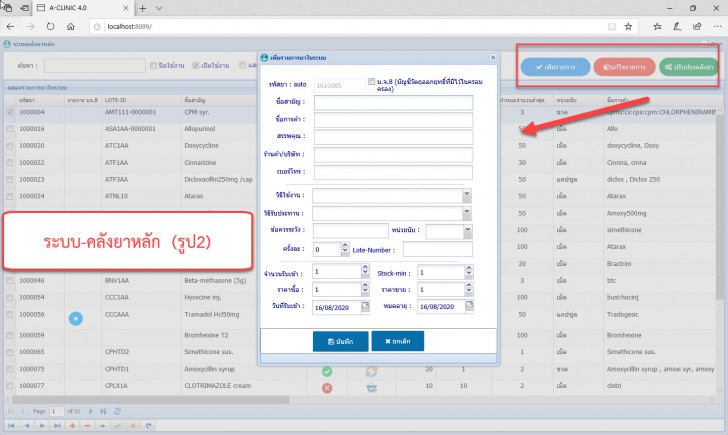Click the green ปรับปรุงคลังยา button

pyautogui.click(x=689, y=67)
